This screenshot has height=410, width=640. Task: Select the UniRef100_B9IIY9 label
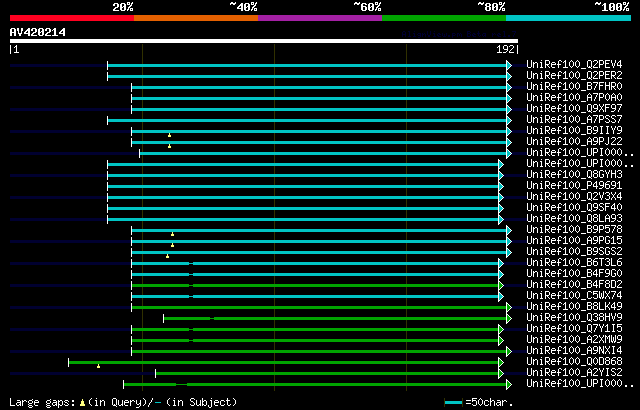pos(574,131)
